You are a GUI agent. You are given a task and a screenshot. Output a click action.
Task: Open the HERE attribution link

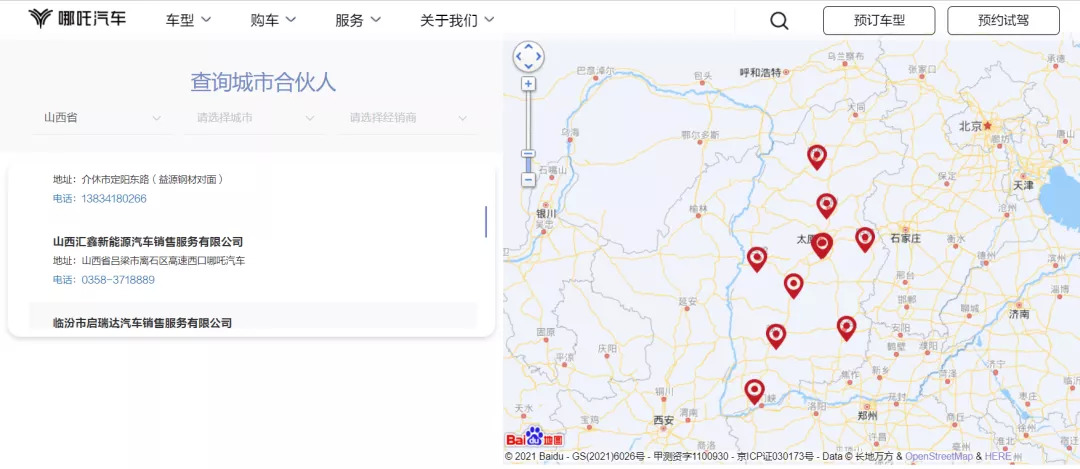tap(998, 457)
